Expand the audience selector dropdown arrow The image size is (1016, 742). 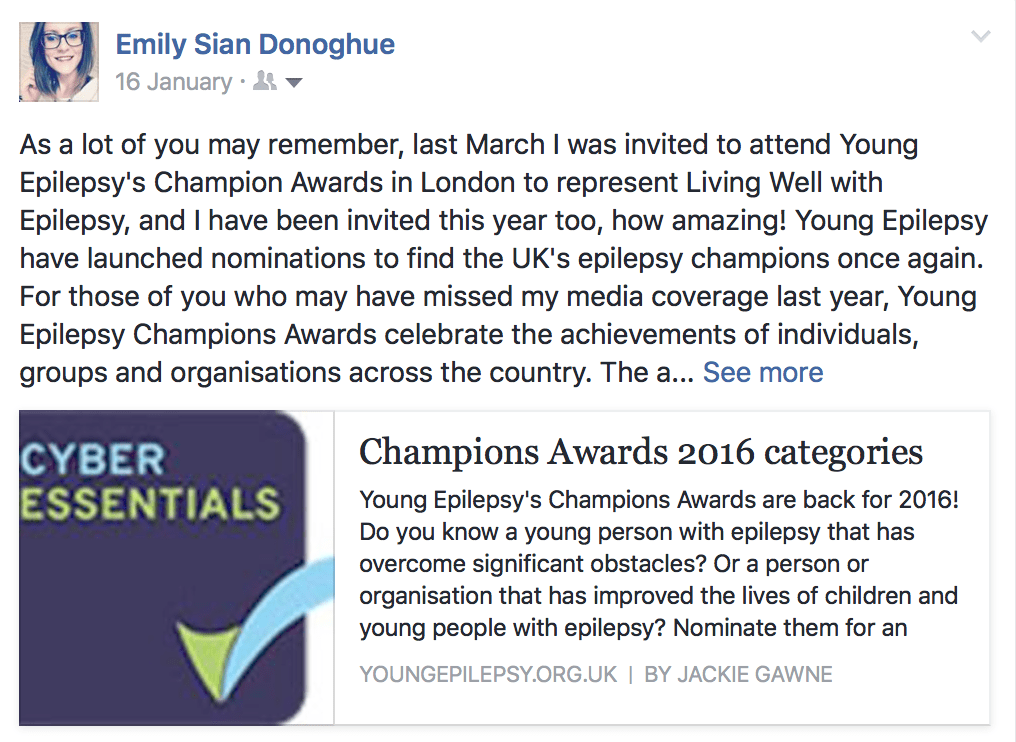[x=294, y=83]
